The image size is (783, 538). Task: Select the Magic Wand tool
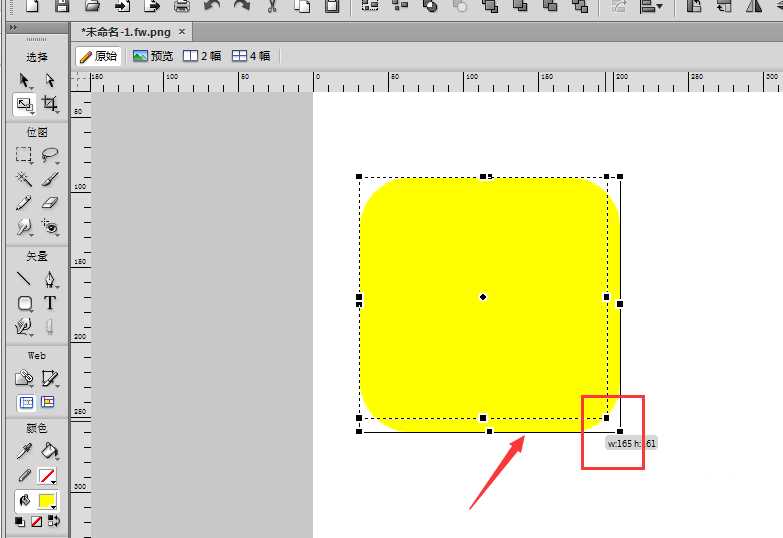click(x=24, y=179)
